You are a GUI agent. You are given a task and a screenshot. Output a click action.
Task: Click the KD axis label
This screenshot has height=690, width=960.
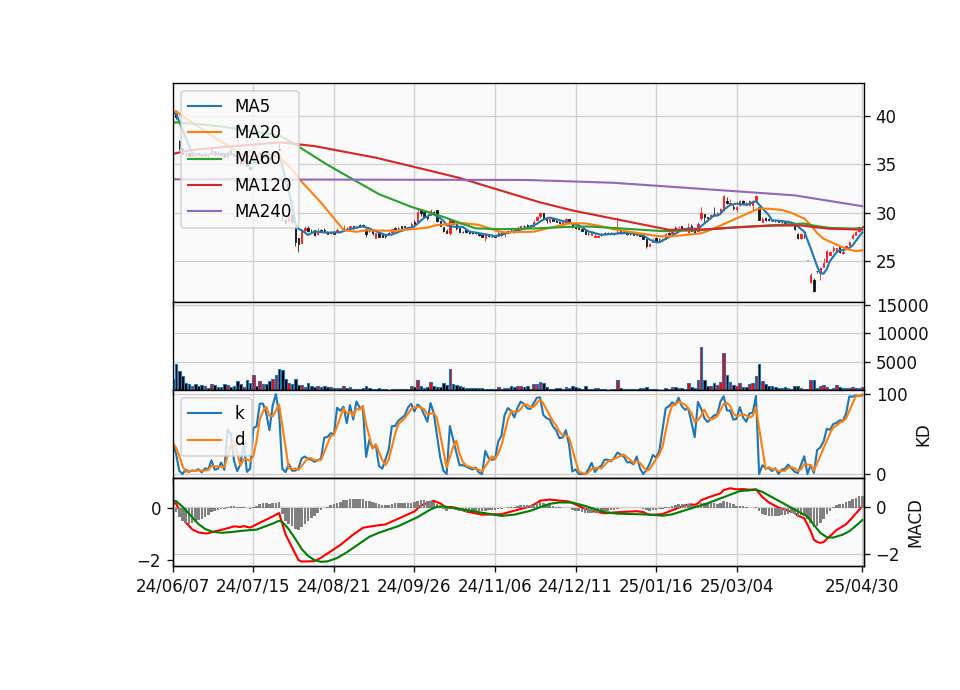coord(923,437)
